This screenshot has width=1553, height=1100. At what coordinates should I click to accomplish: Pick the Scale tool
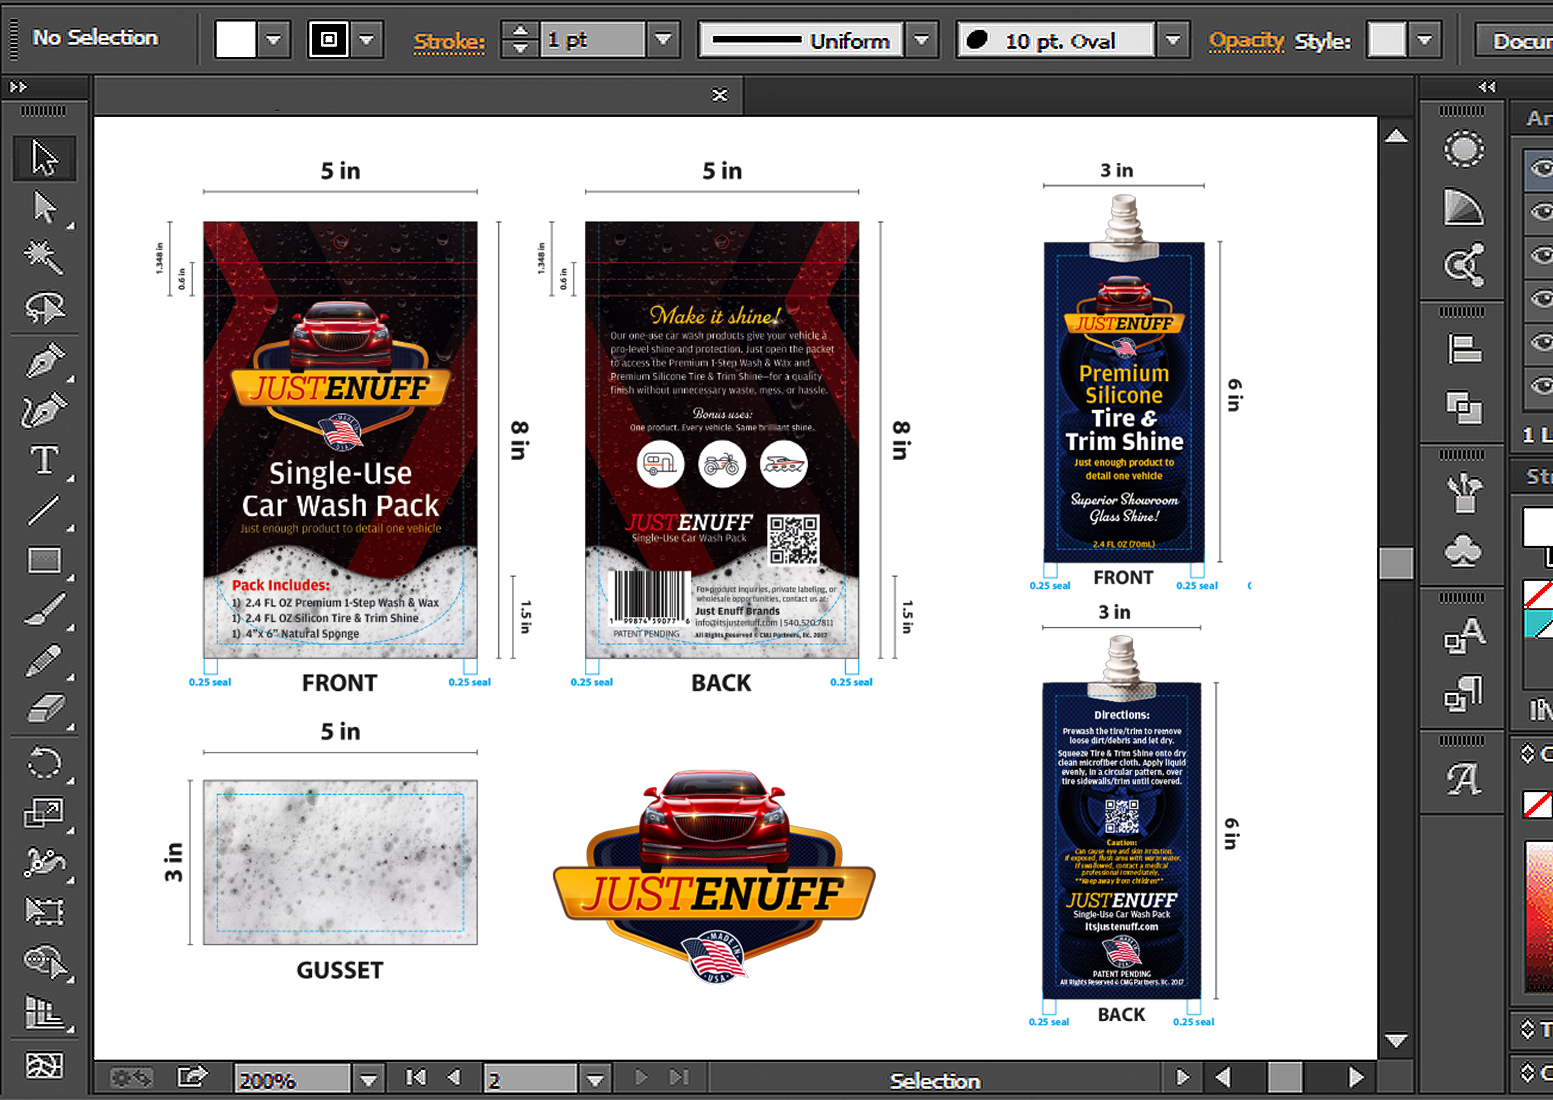44,813
